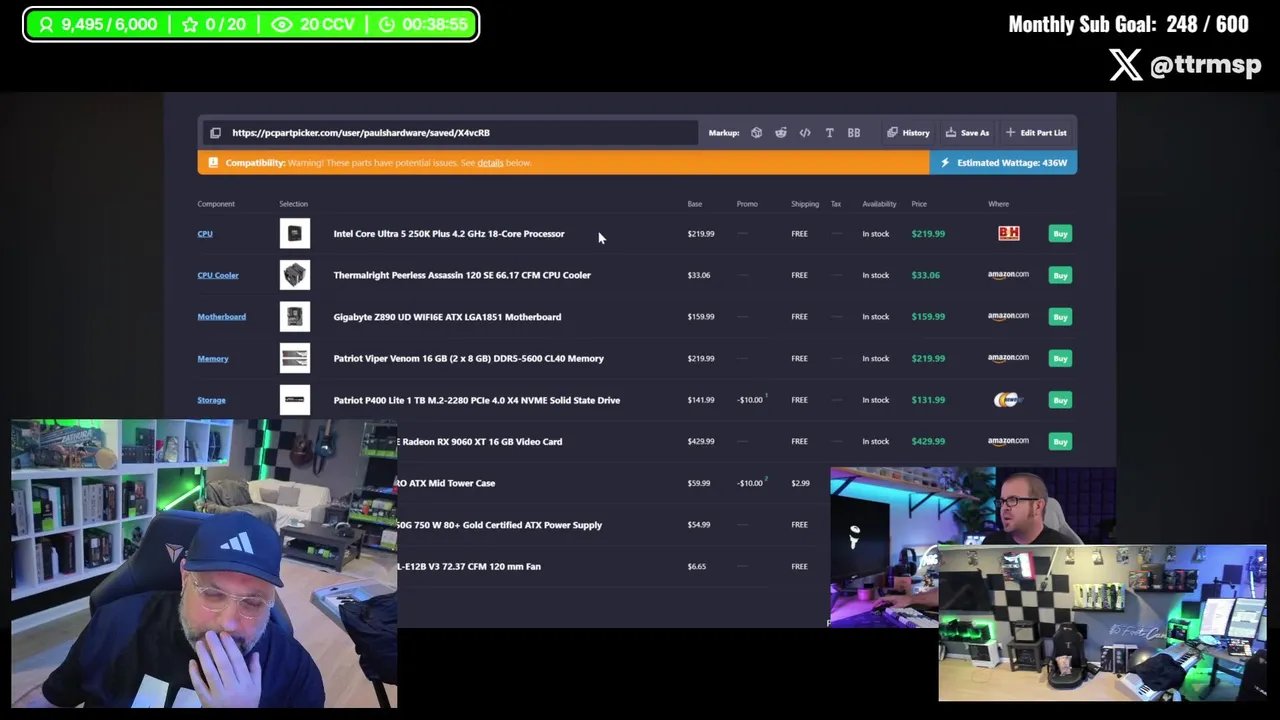Click the Monthly Sub Goal 248 / 600 text

tap(1128, 25)
